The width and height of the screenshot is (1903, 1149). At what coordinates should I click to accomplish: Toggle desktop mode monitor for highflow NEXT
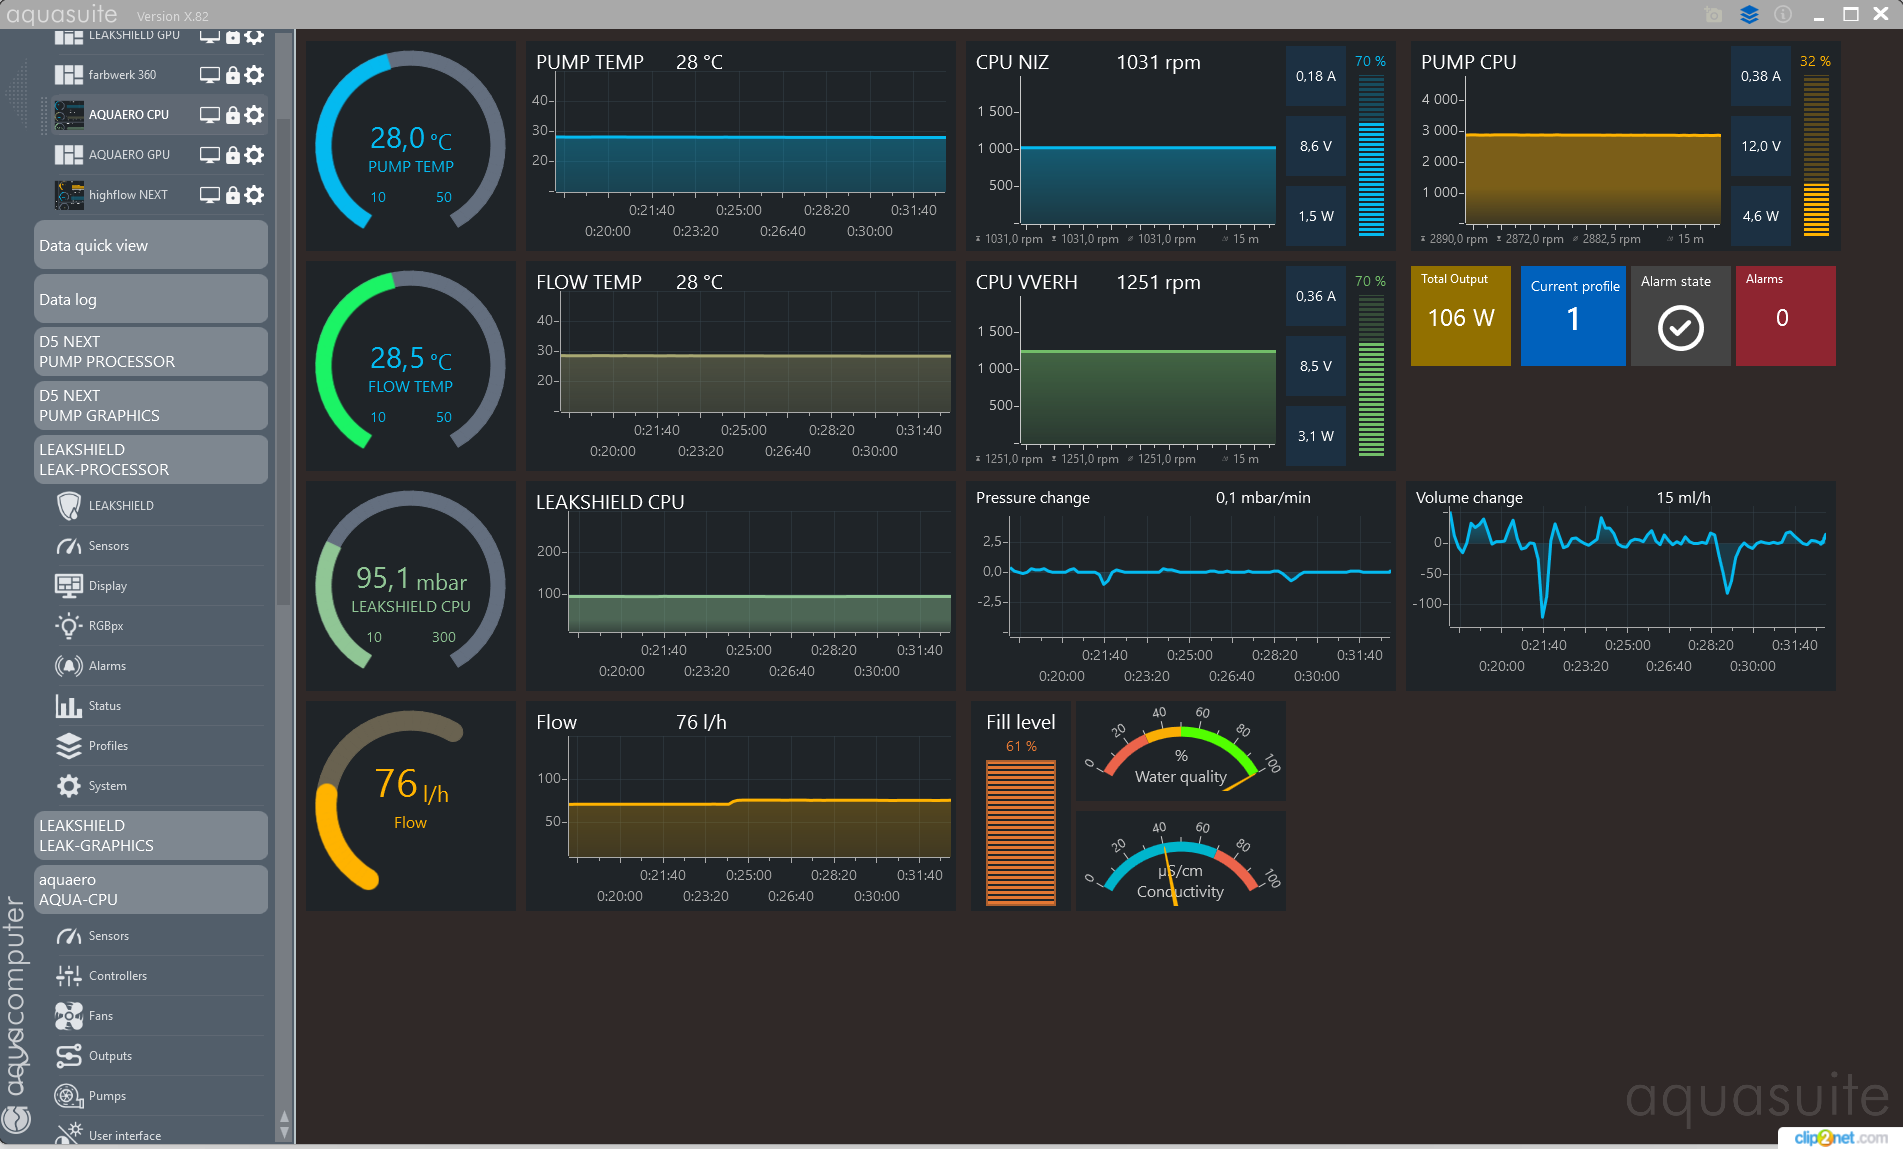pyautogui.click(x=210, y=195)
